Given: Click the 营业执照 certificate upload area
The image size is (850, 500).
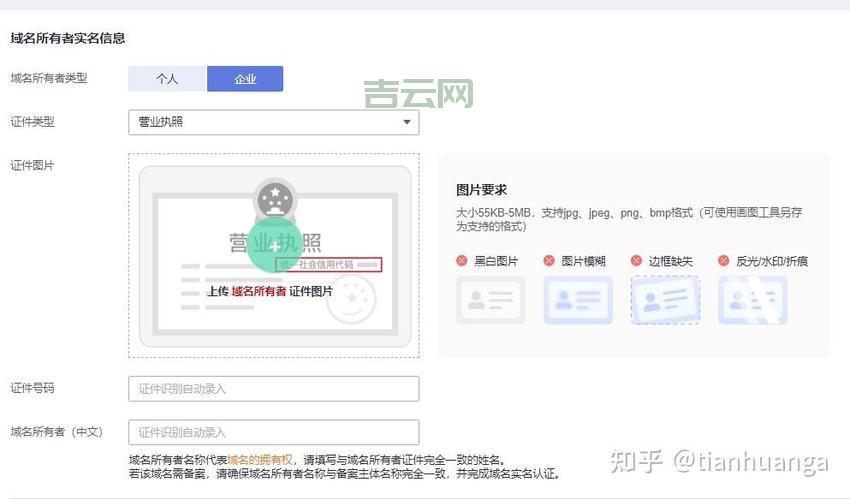Looking at the screenshot, I should (274, 255).
